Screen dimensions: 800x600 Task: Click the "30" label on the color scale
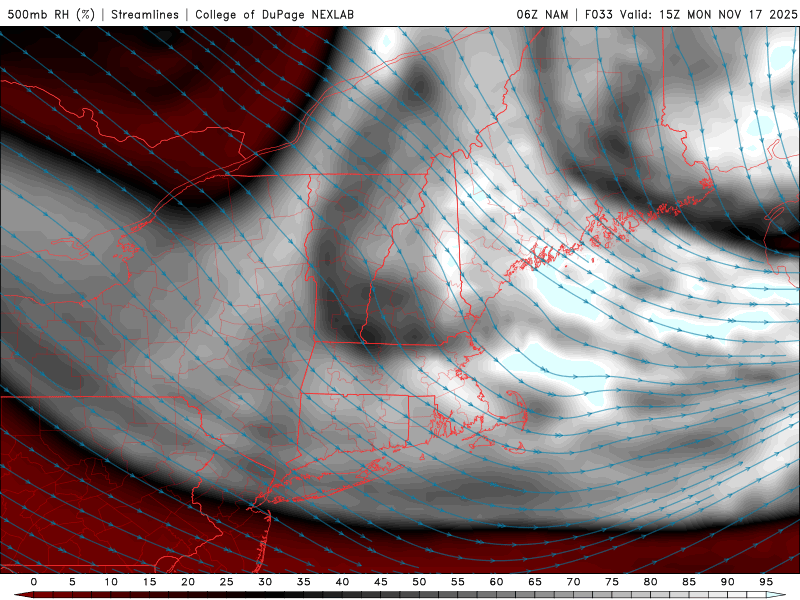265,582
